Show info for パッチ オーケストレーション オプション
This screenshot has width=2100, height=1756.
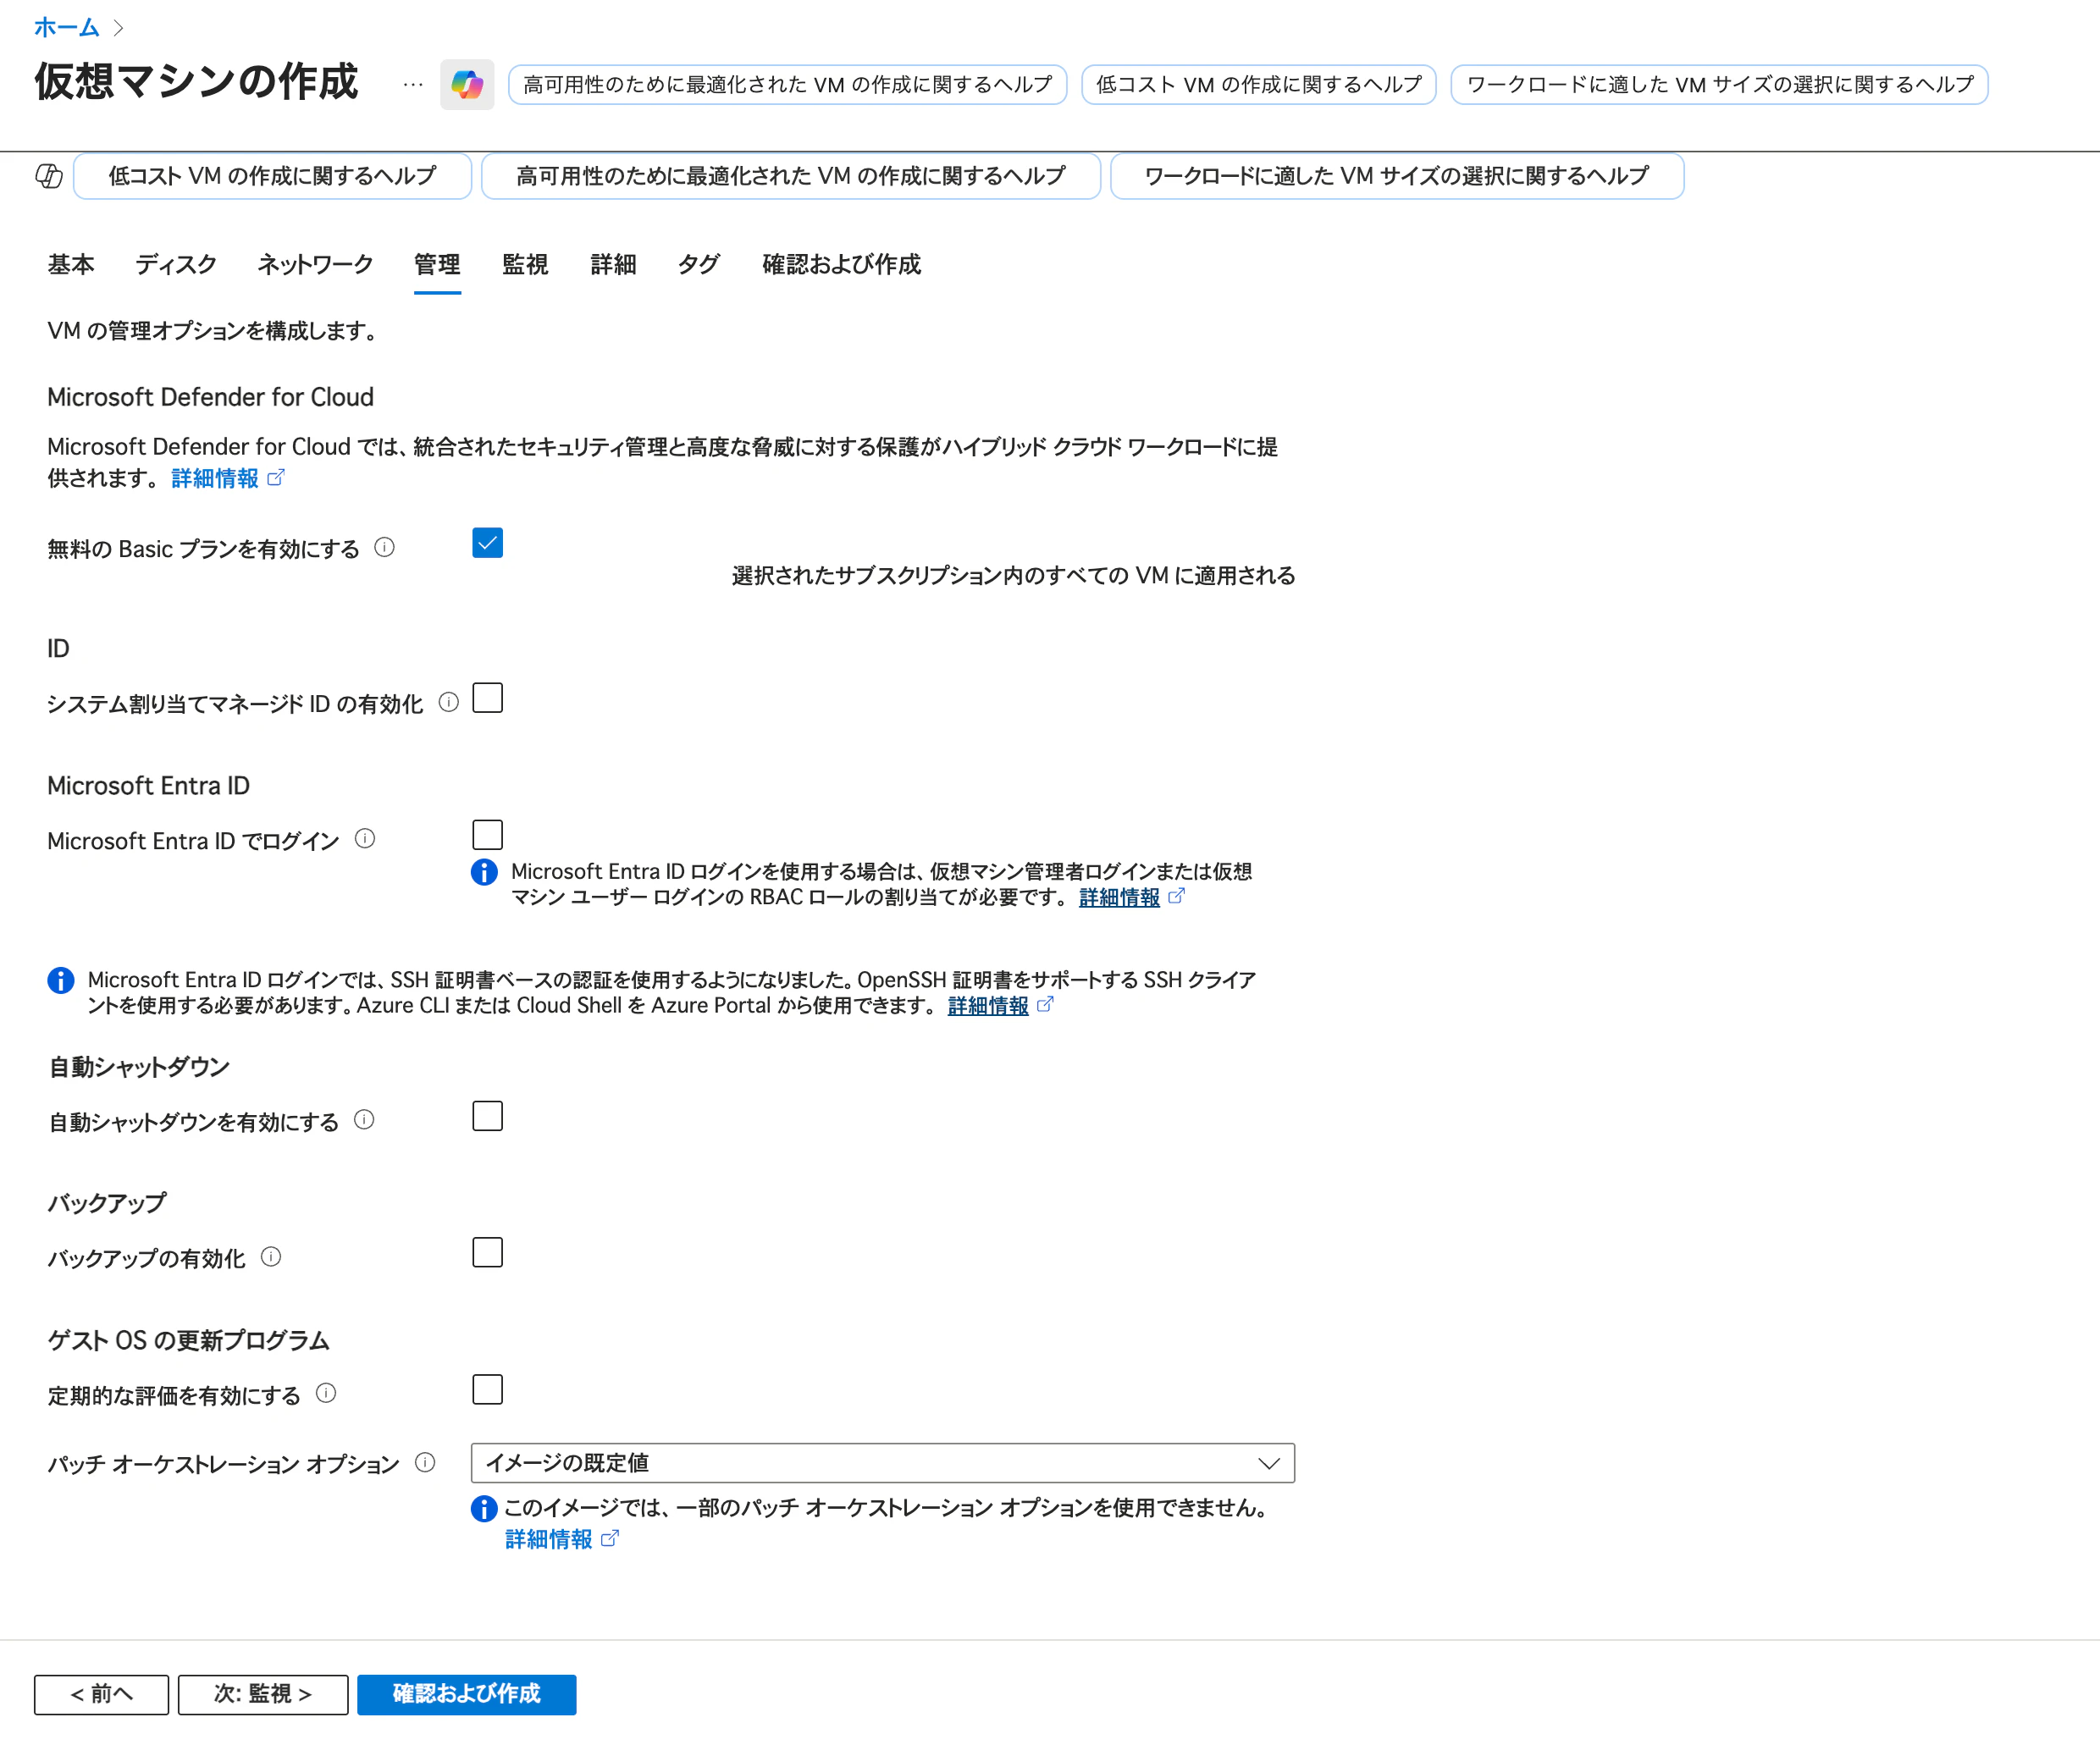tap(425, 1462)
